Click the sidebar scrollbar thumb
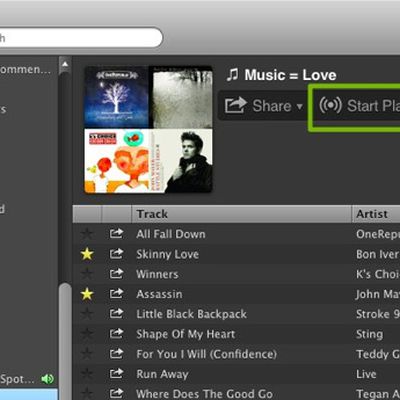Image resolution: width=400 pixels, height=400 pixels. click(65, 342)
